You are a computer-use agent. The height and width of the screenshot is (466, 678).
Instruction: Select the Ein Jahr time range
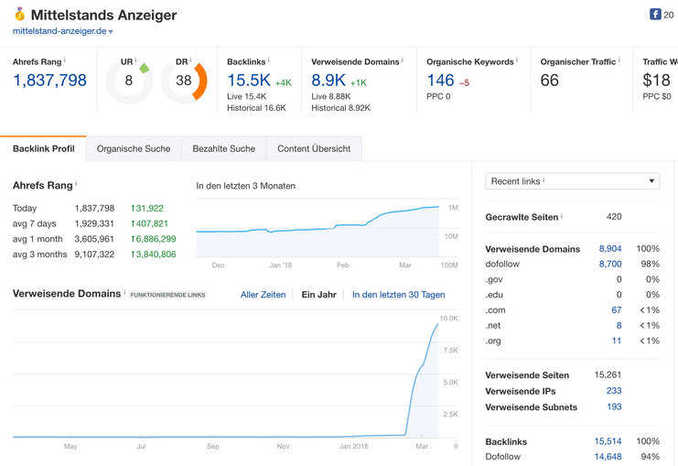click(x=319, y=295)
